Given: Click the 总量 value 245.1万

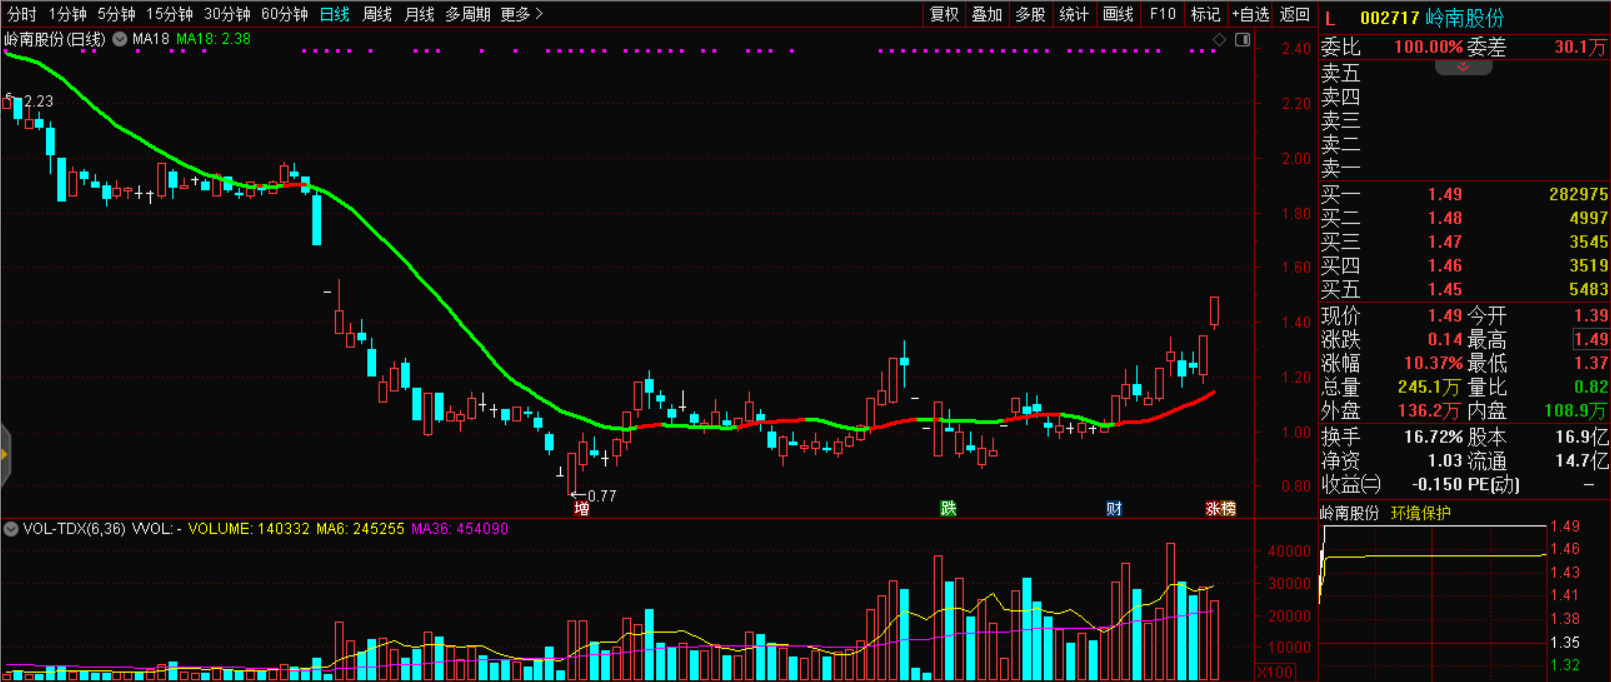Looking at the screenshot, I should [x=1430, y=387].
